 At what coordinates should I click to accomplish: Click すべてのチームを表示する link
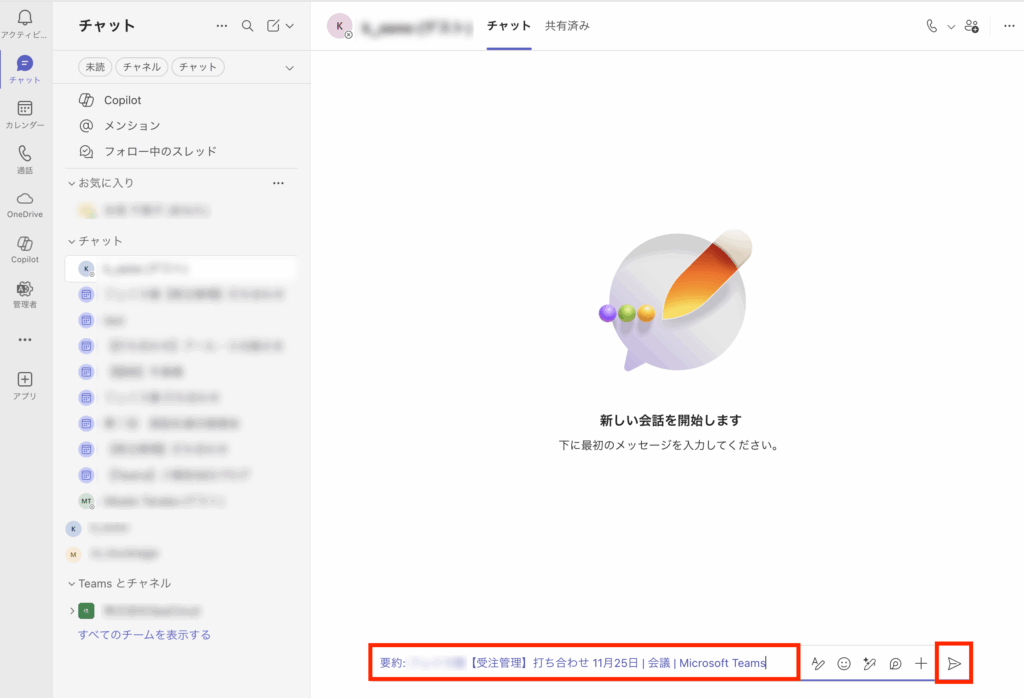tap(144, 635)
